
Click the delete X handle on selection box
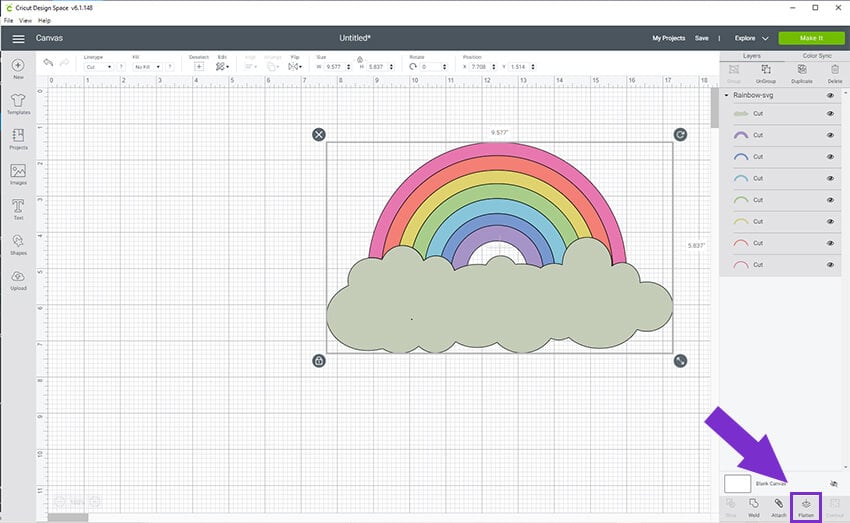click(x=319, y=134)
